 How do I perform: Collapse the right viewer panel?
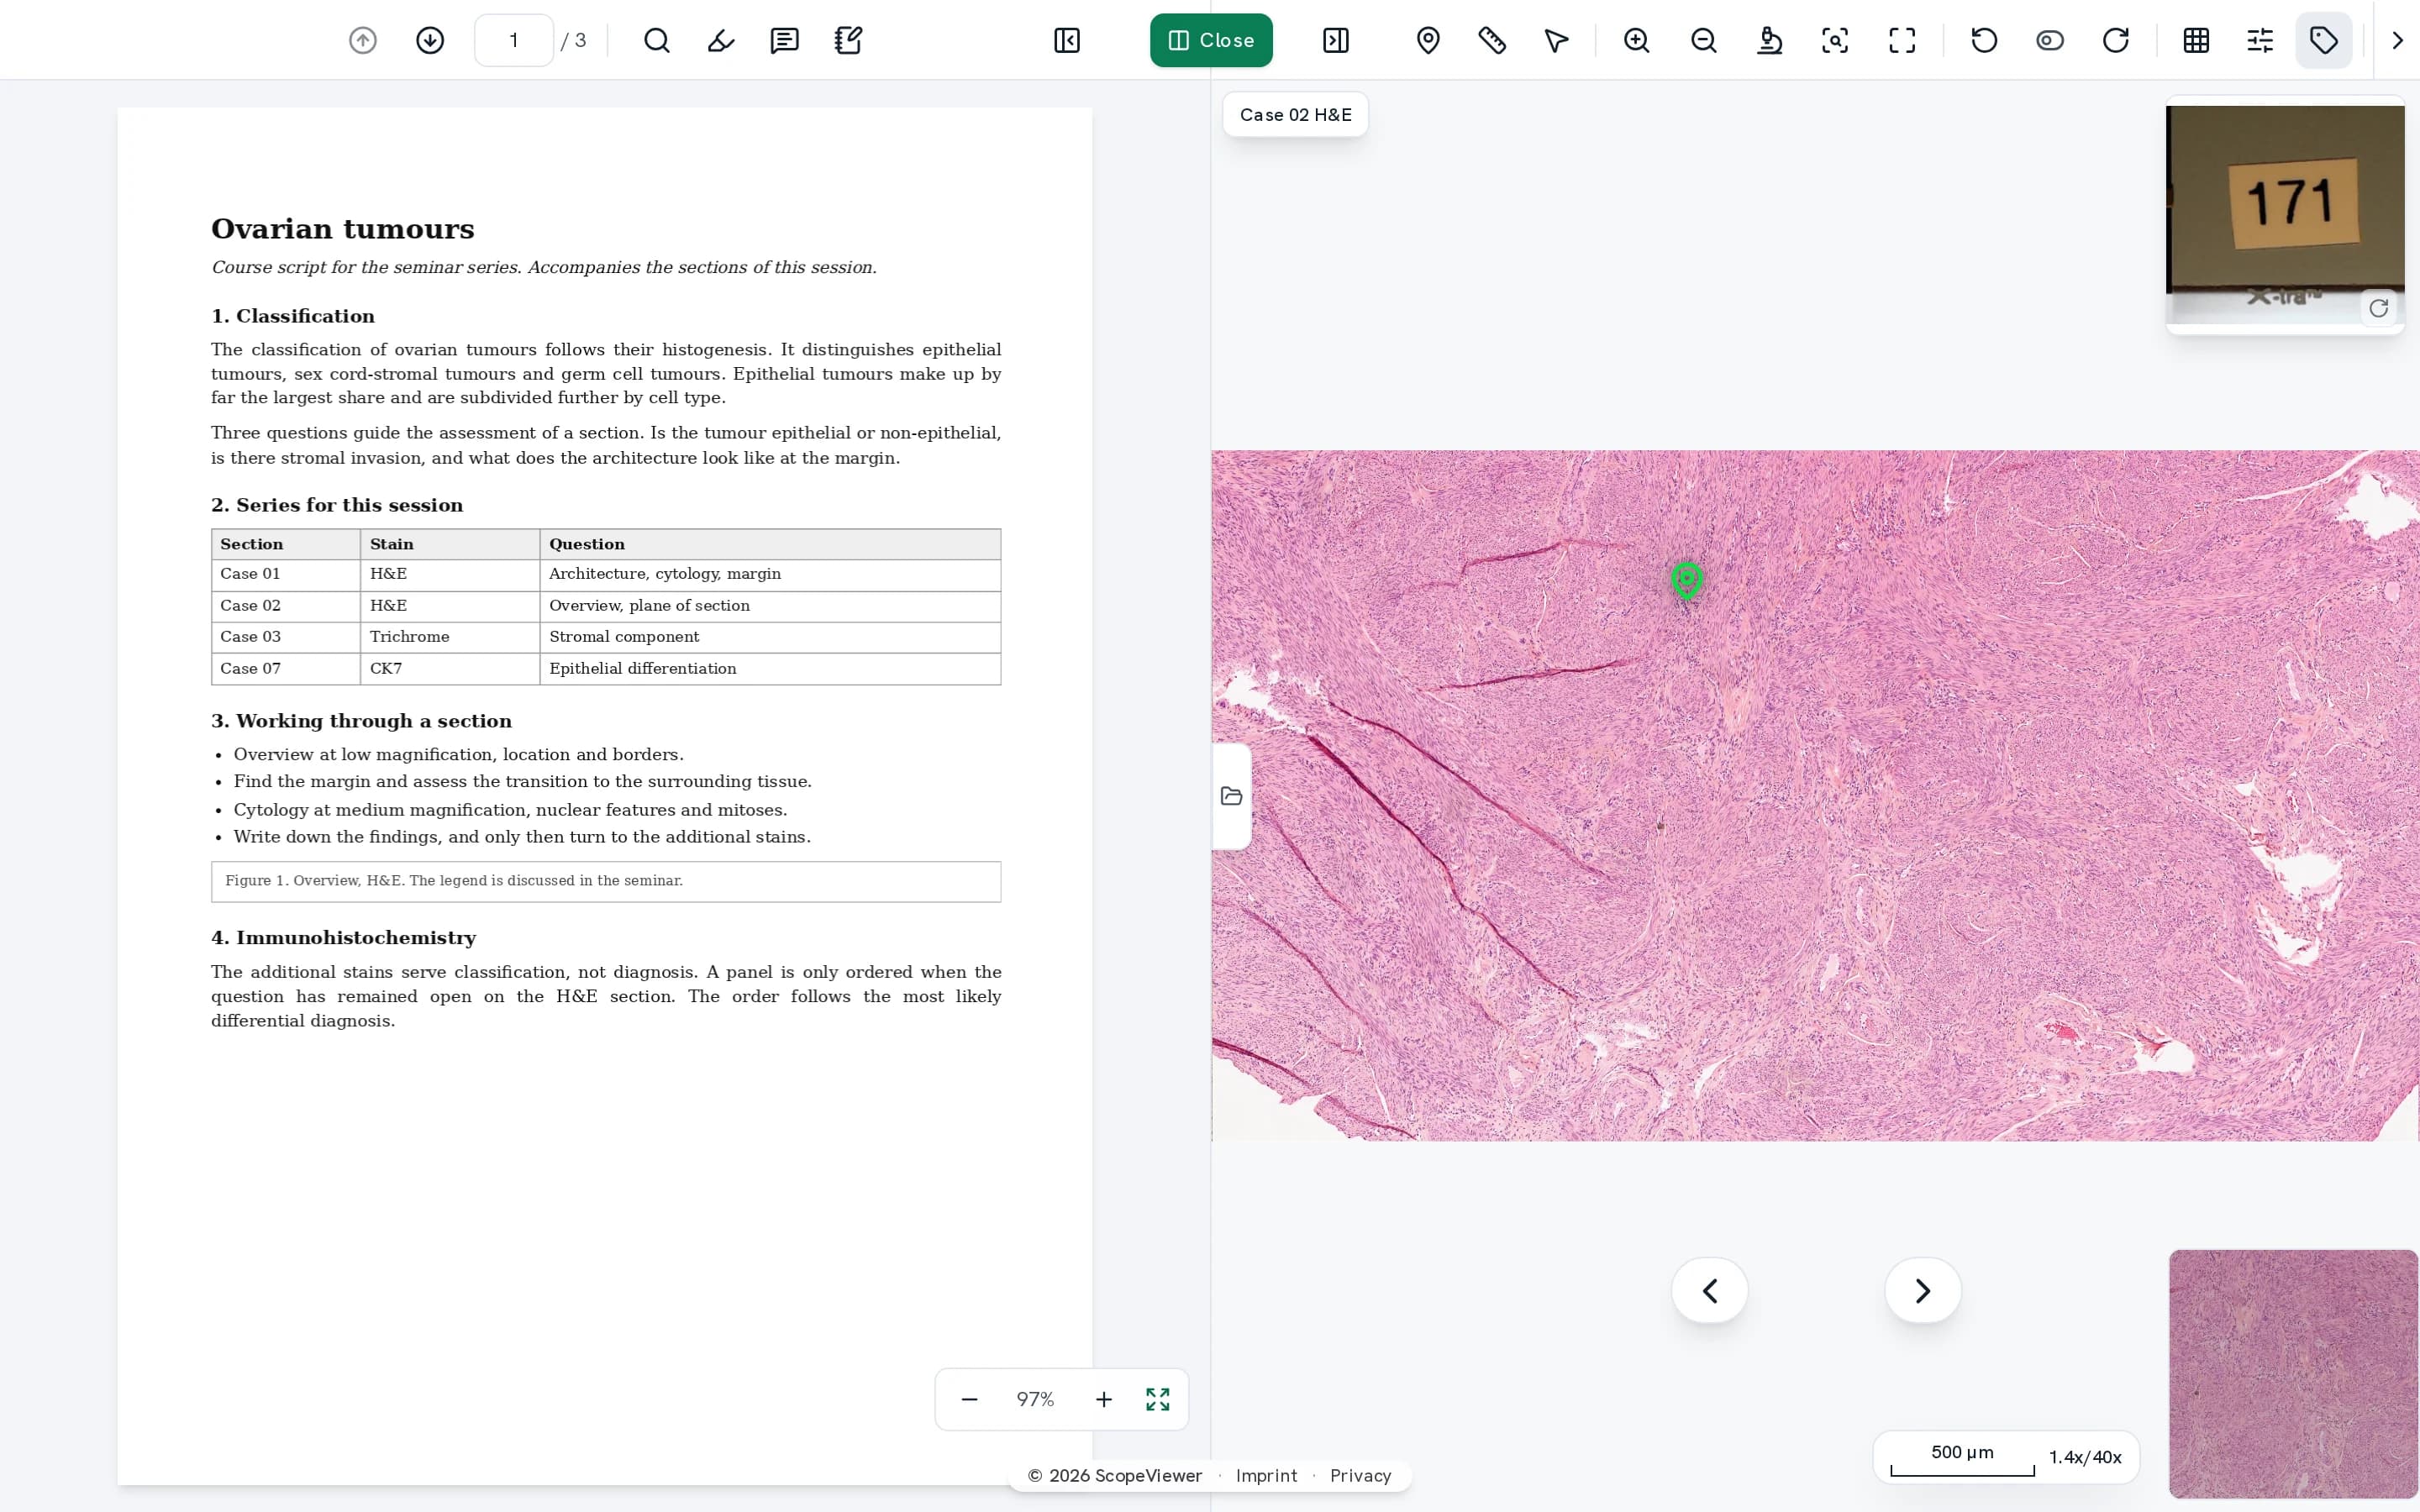(1336, 40)
